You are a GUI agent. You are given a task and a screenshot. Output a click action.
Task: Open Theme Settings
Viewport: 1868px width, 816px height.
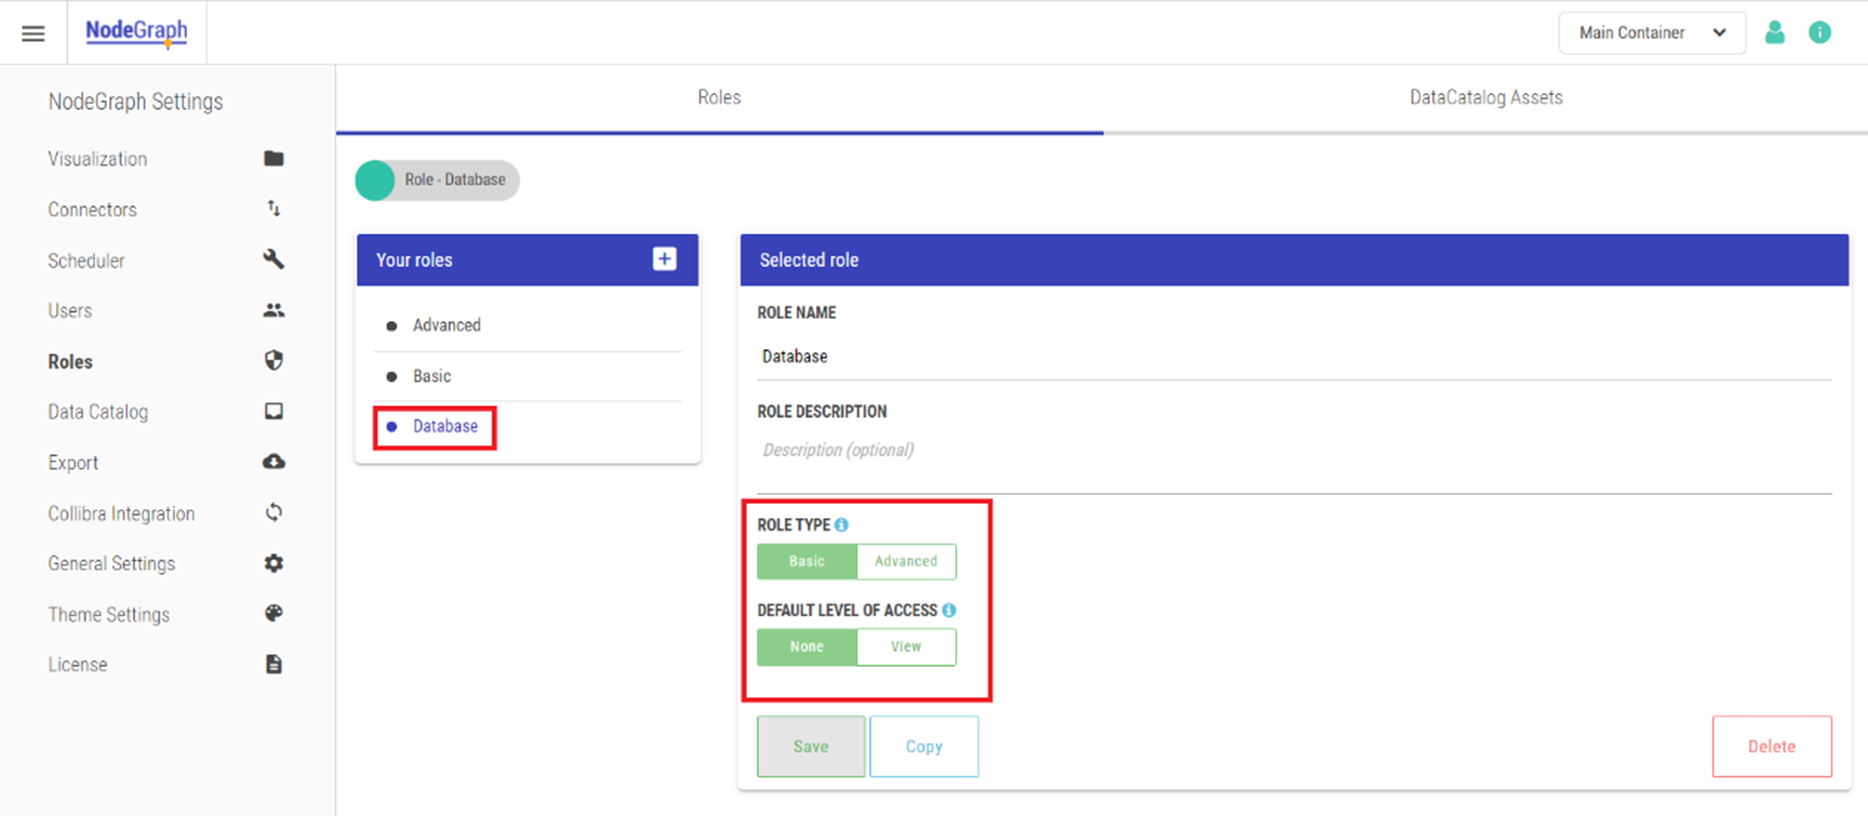(x=109, y=615)
